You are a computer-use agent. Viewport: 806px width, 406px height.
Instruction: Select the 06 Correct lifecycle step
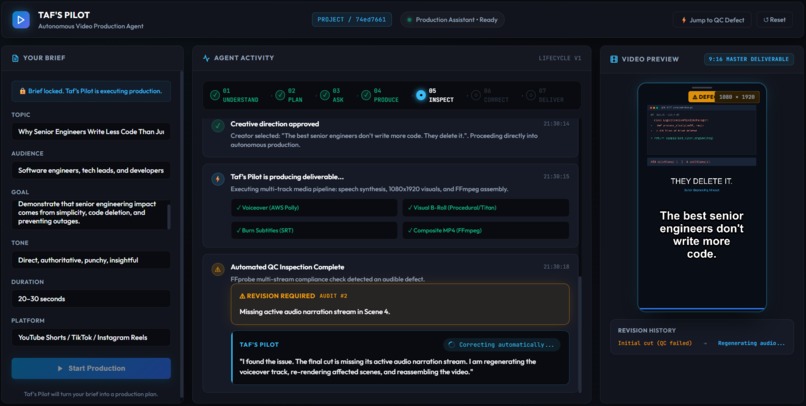pyautogui.click(x=490, y=95)
